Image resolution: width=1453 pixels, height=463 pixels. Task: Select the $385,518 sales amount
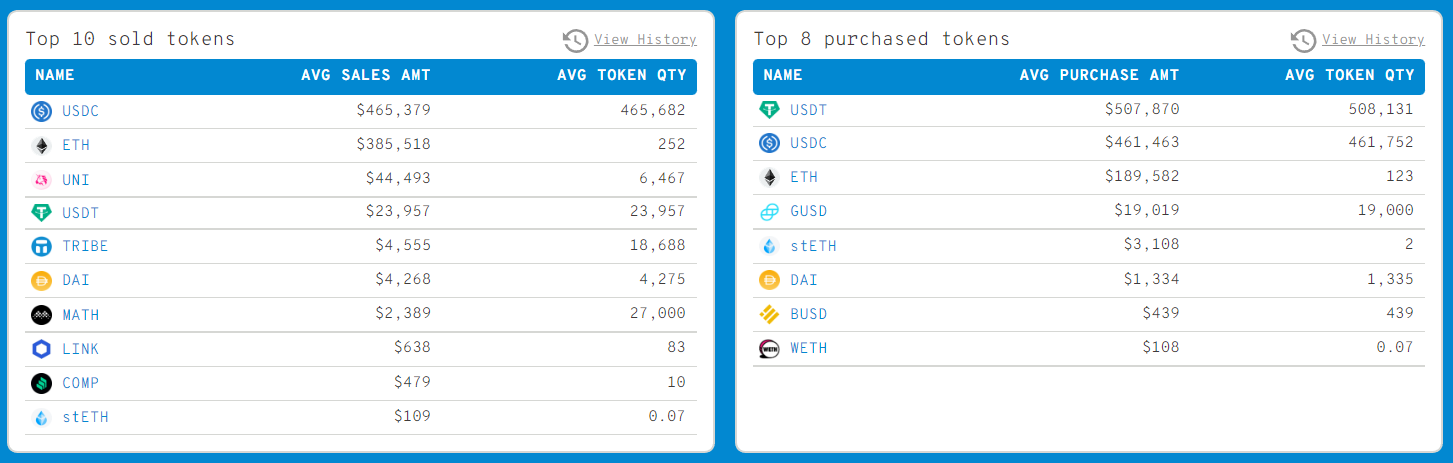pos(393,144)
